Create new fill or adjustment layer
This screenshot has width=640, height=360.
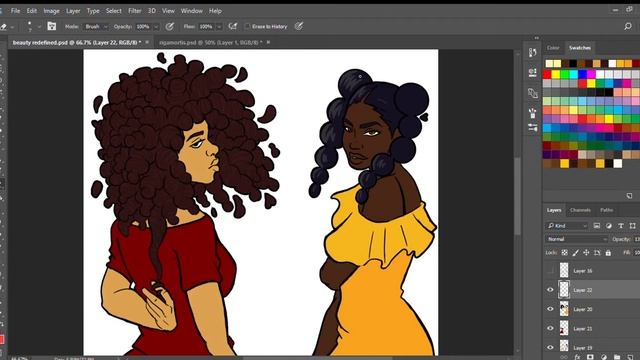[x=603, y=357]
